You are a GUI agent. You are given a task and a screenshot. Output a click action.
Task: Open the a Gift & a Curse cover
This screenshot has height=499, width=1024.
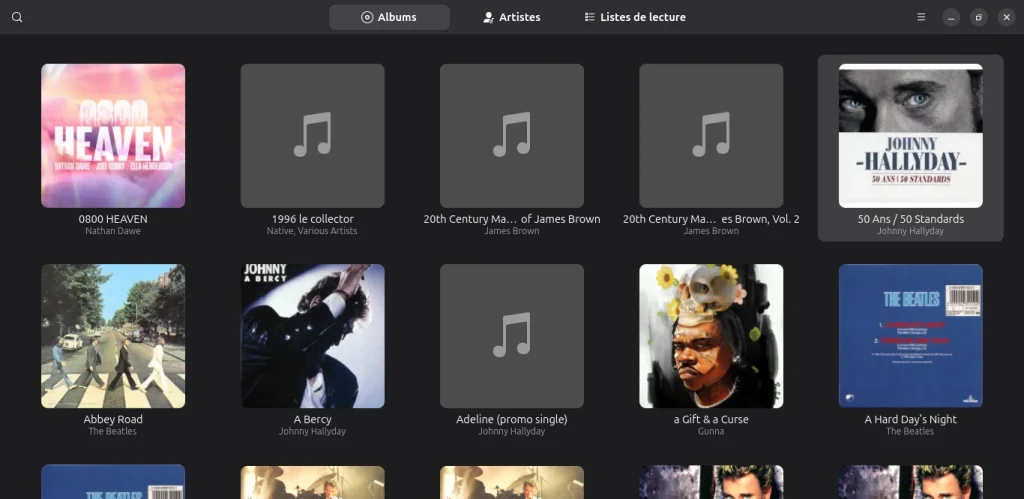point(711,336)
